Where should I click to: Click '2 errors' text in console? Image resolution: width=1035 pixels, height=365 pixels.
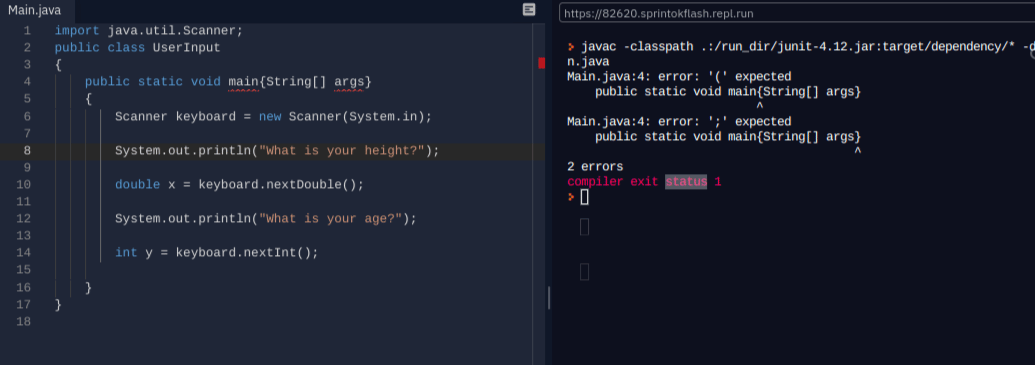coord(595,166)
